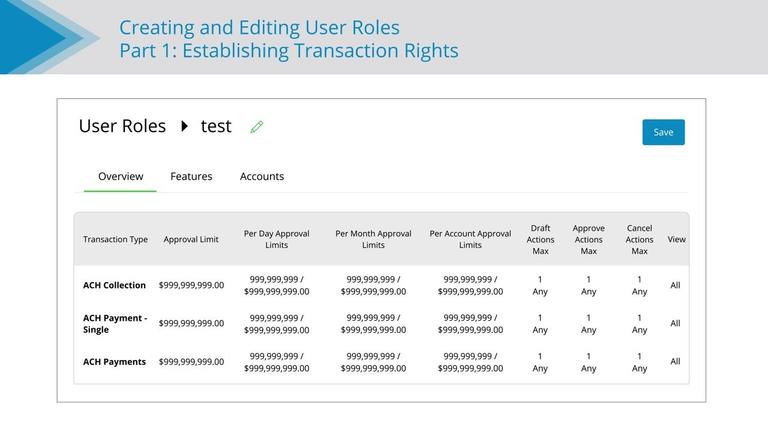
Task: Click the breadcrumb arrow after User Roles
Action: 184,126
